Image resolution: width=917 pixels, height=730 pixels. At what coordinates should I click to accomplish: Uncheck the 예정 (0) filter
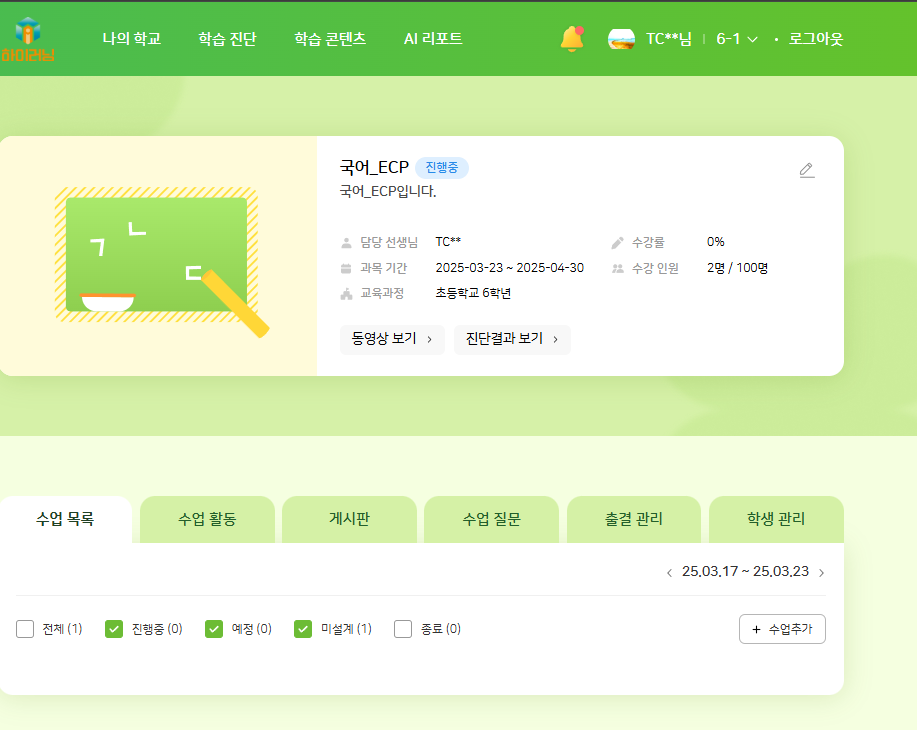click(214, 629)
